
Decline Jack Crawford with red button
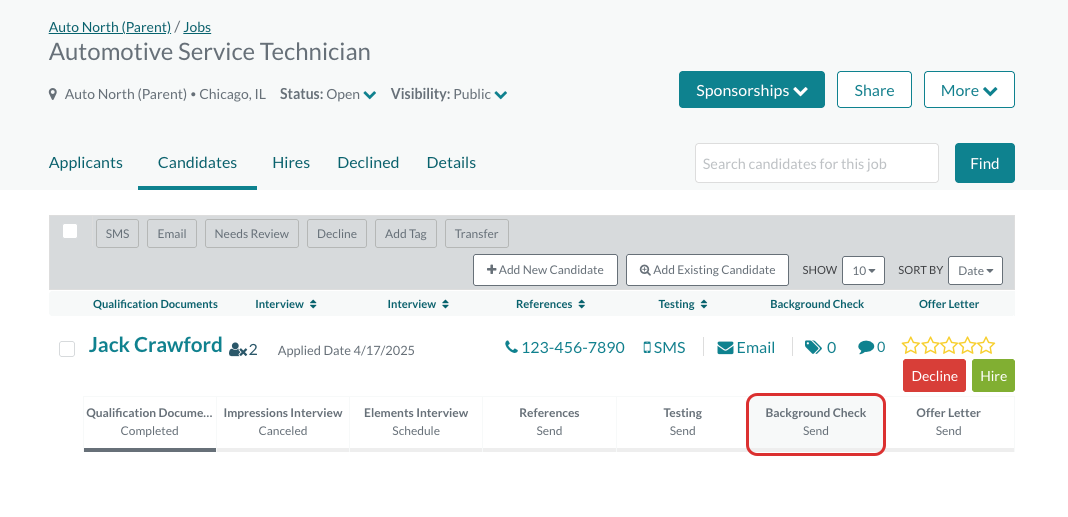(x=934, y=375)
